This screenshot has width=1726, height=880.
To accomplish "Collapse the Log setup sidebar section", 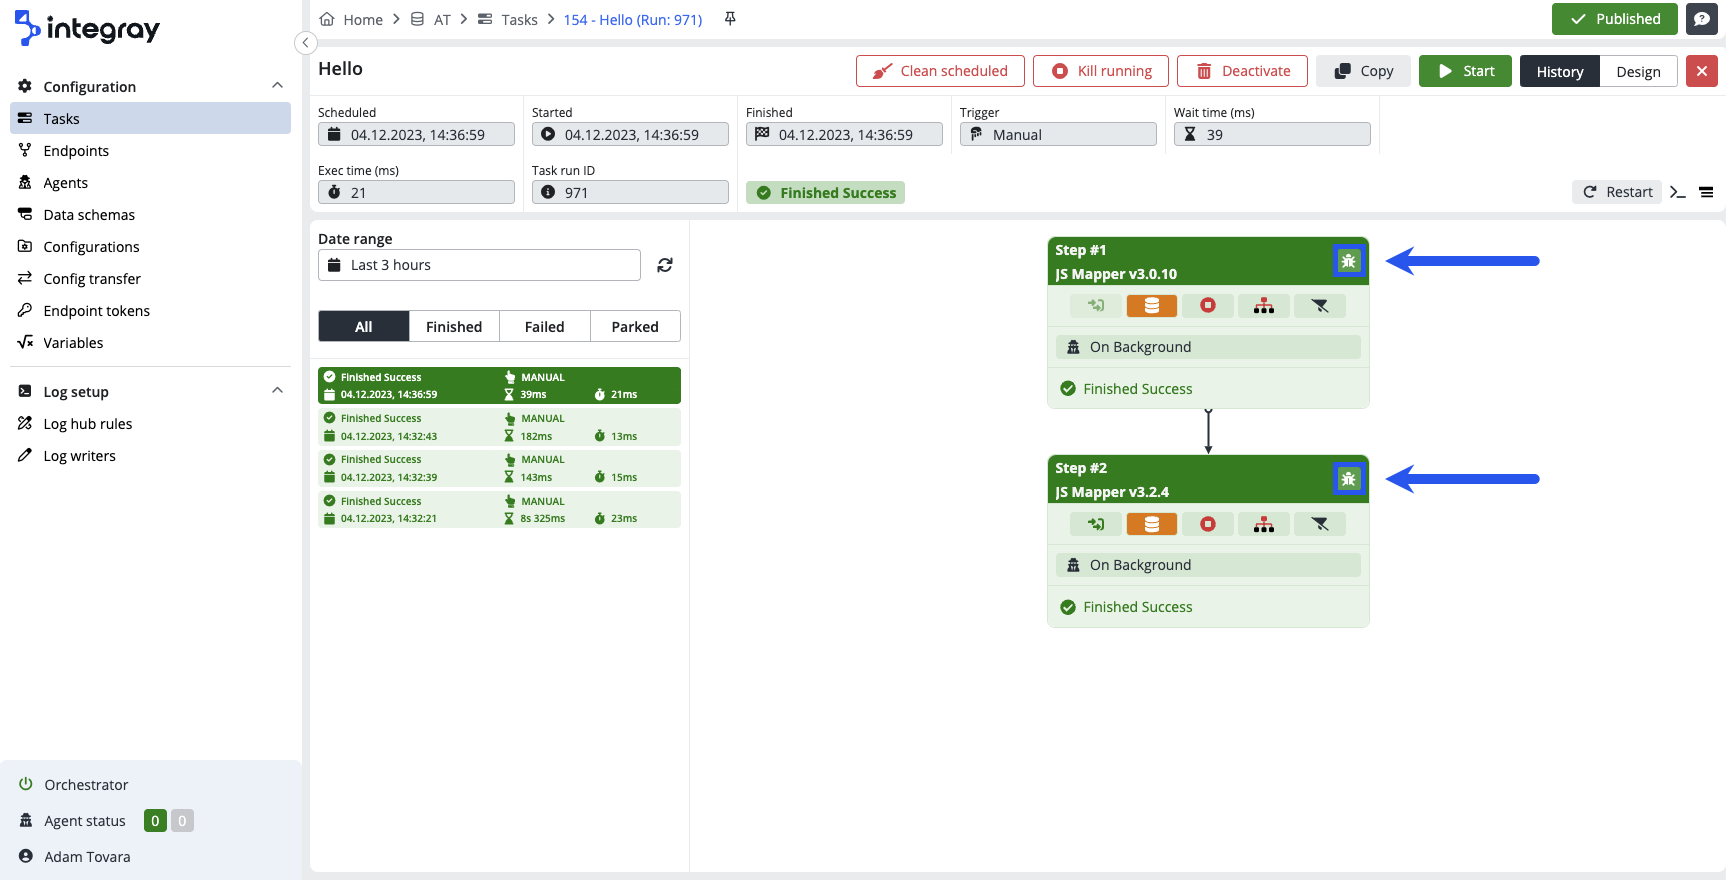I will tap(277, 391).
